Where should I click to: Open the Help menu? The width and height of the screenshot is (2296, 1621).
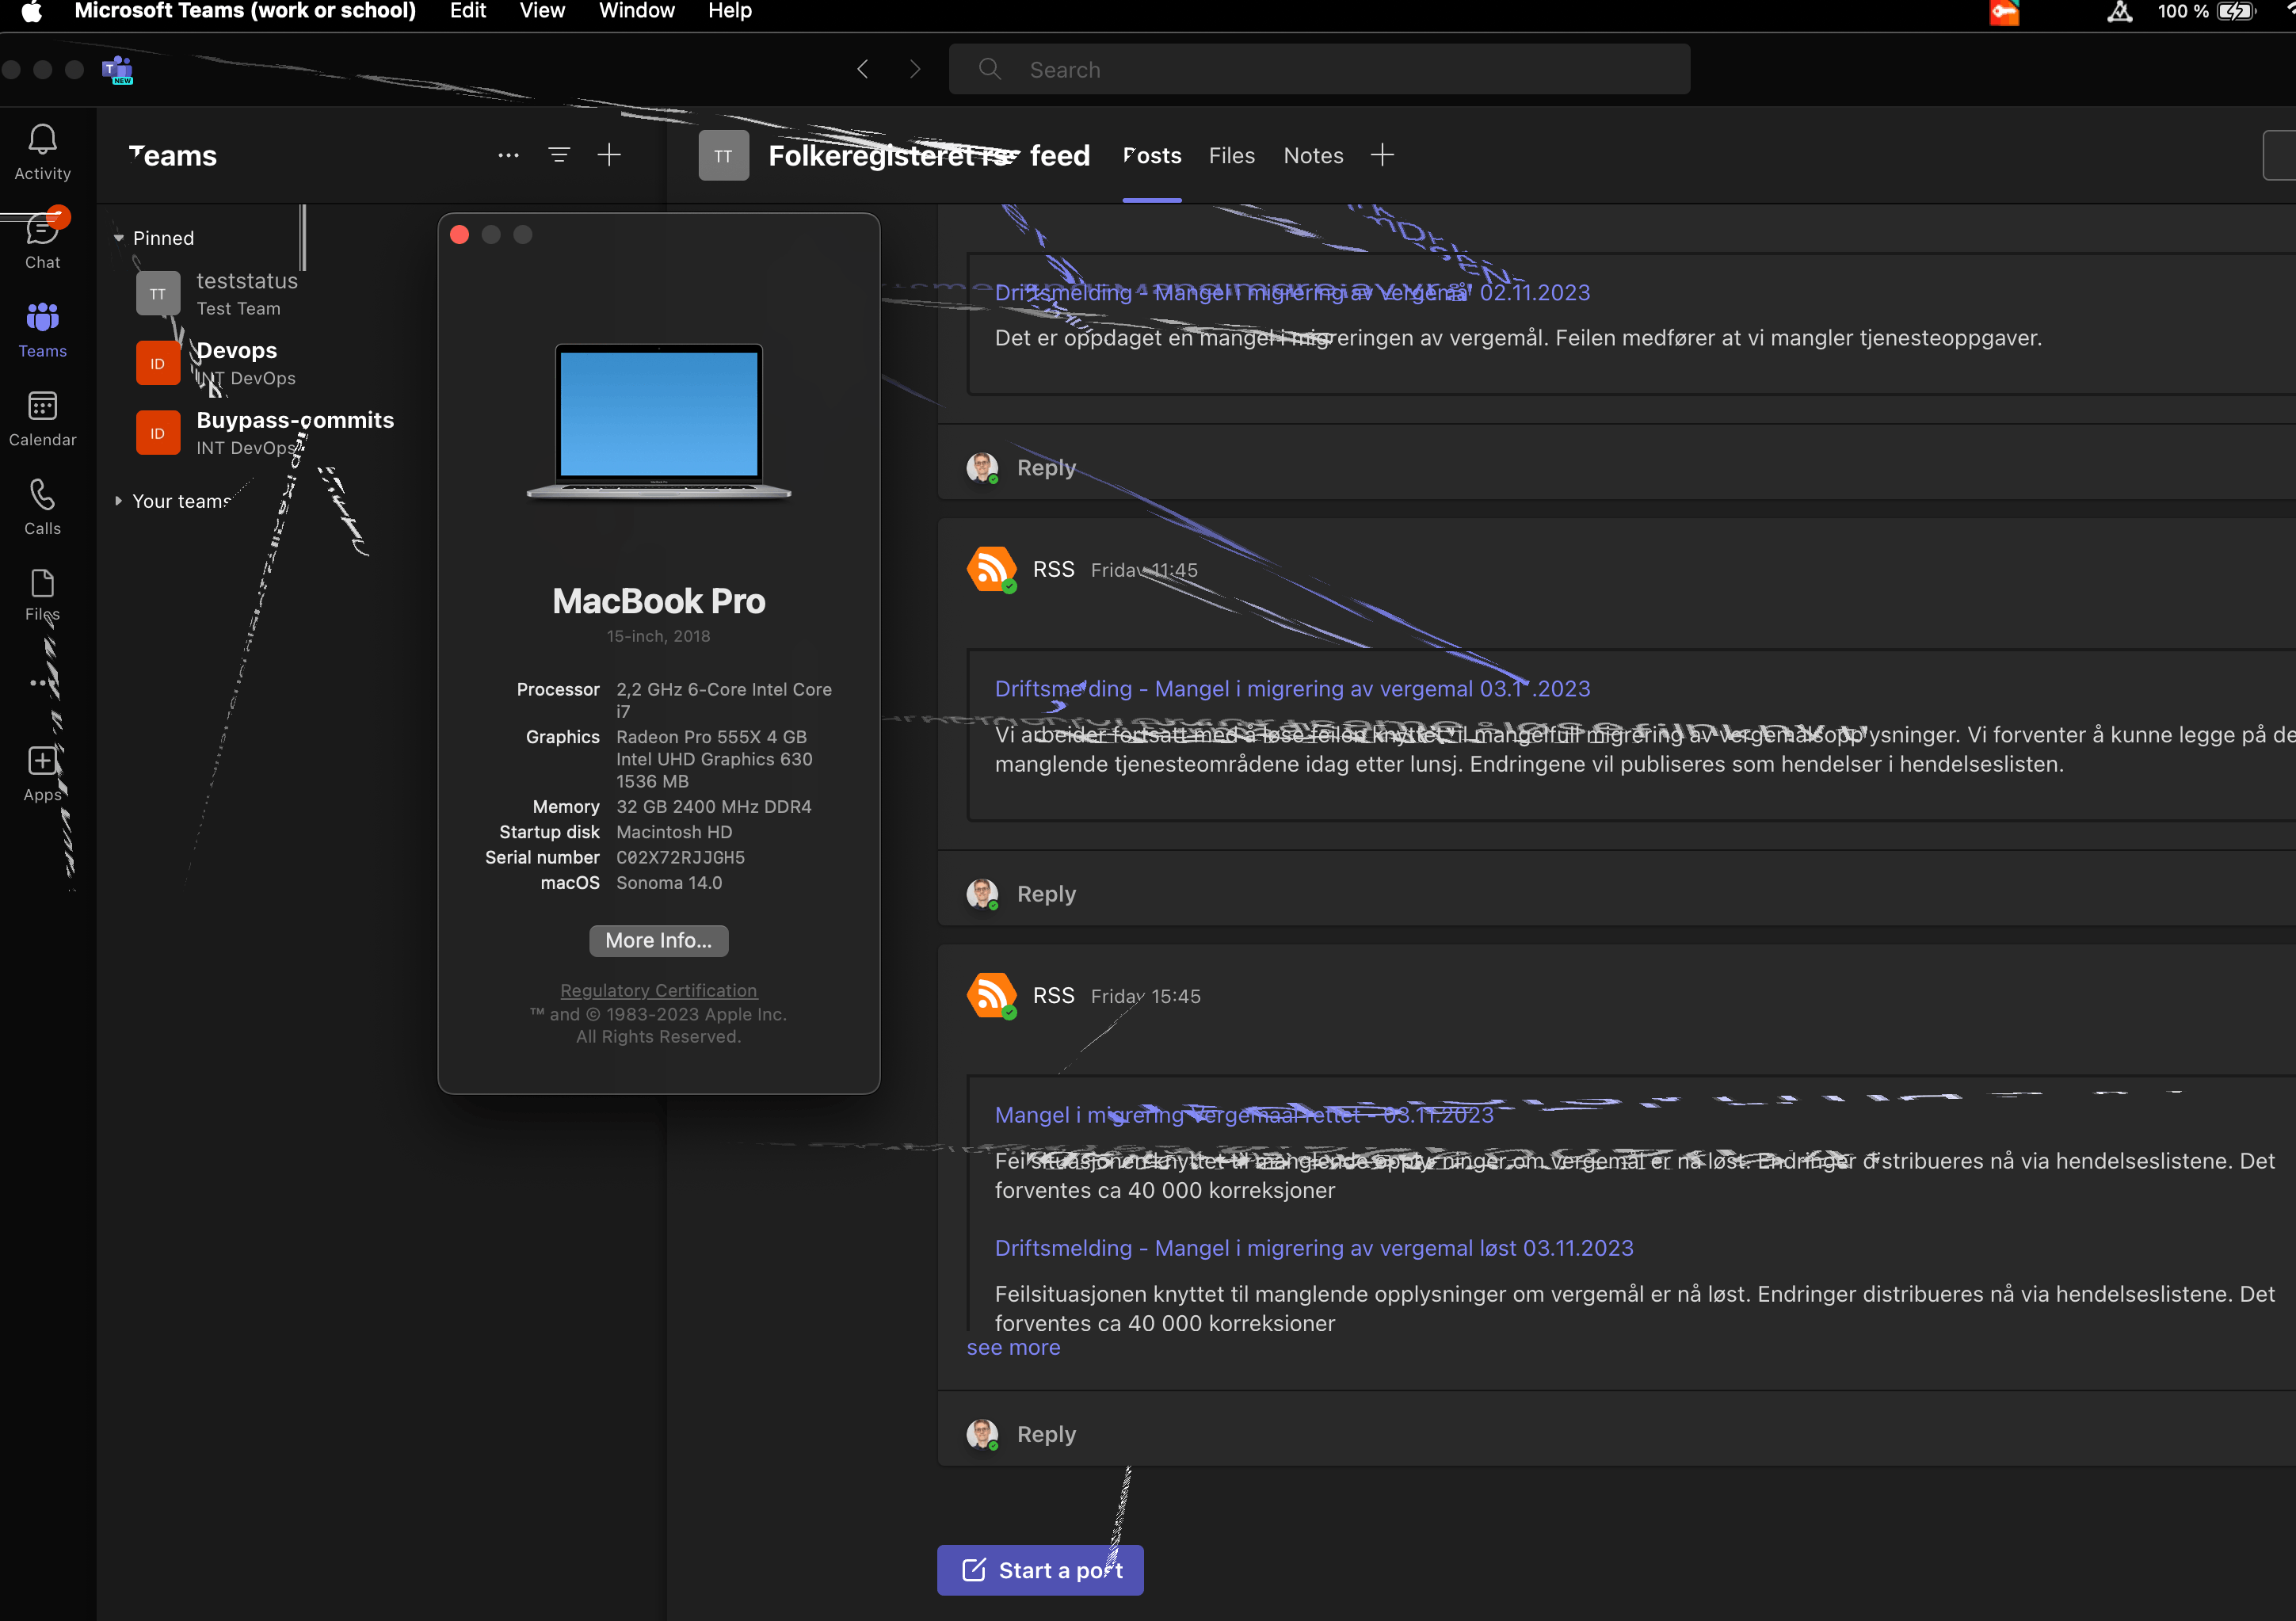click(x=730, y=11)
